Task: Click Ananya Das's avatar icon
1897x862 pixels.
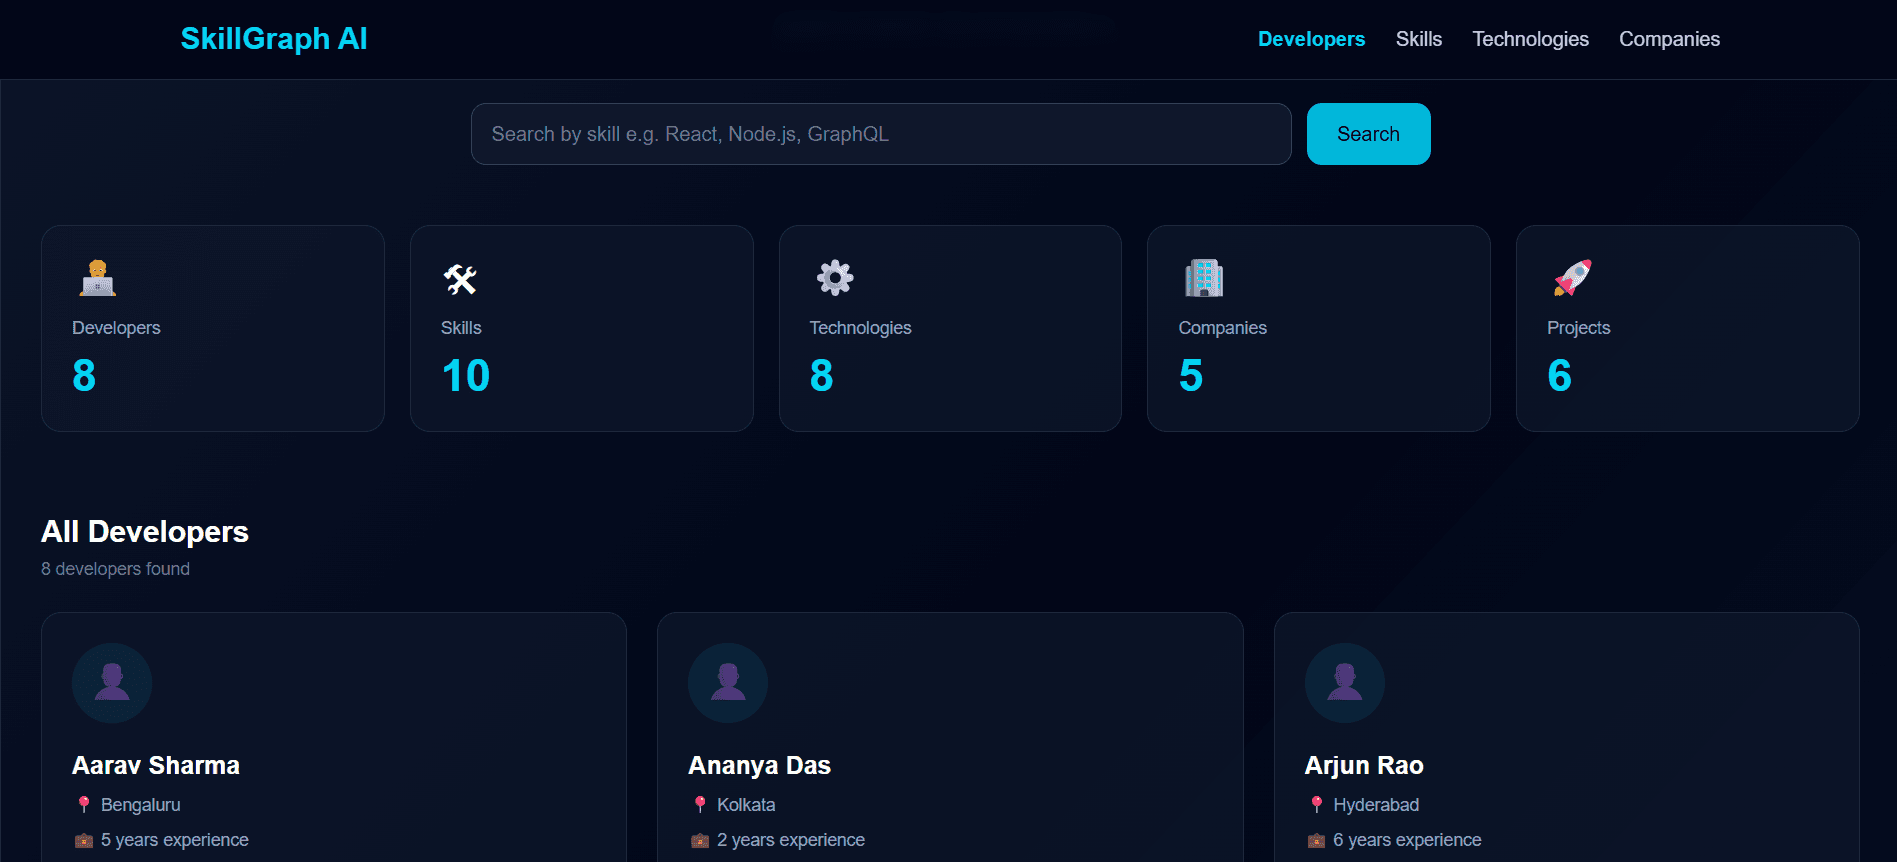Action: point(728,683)
